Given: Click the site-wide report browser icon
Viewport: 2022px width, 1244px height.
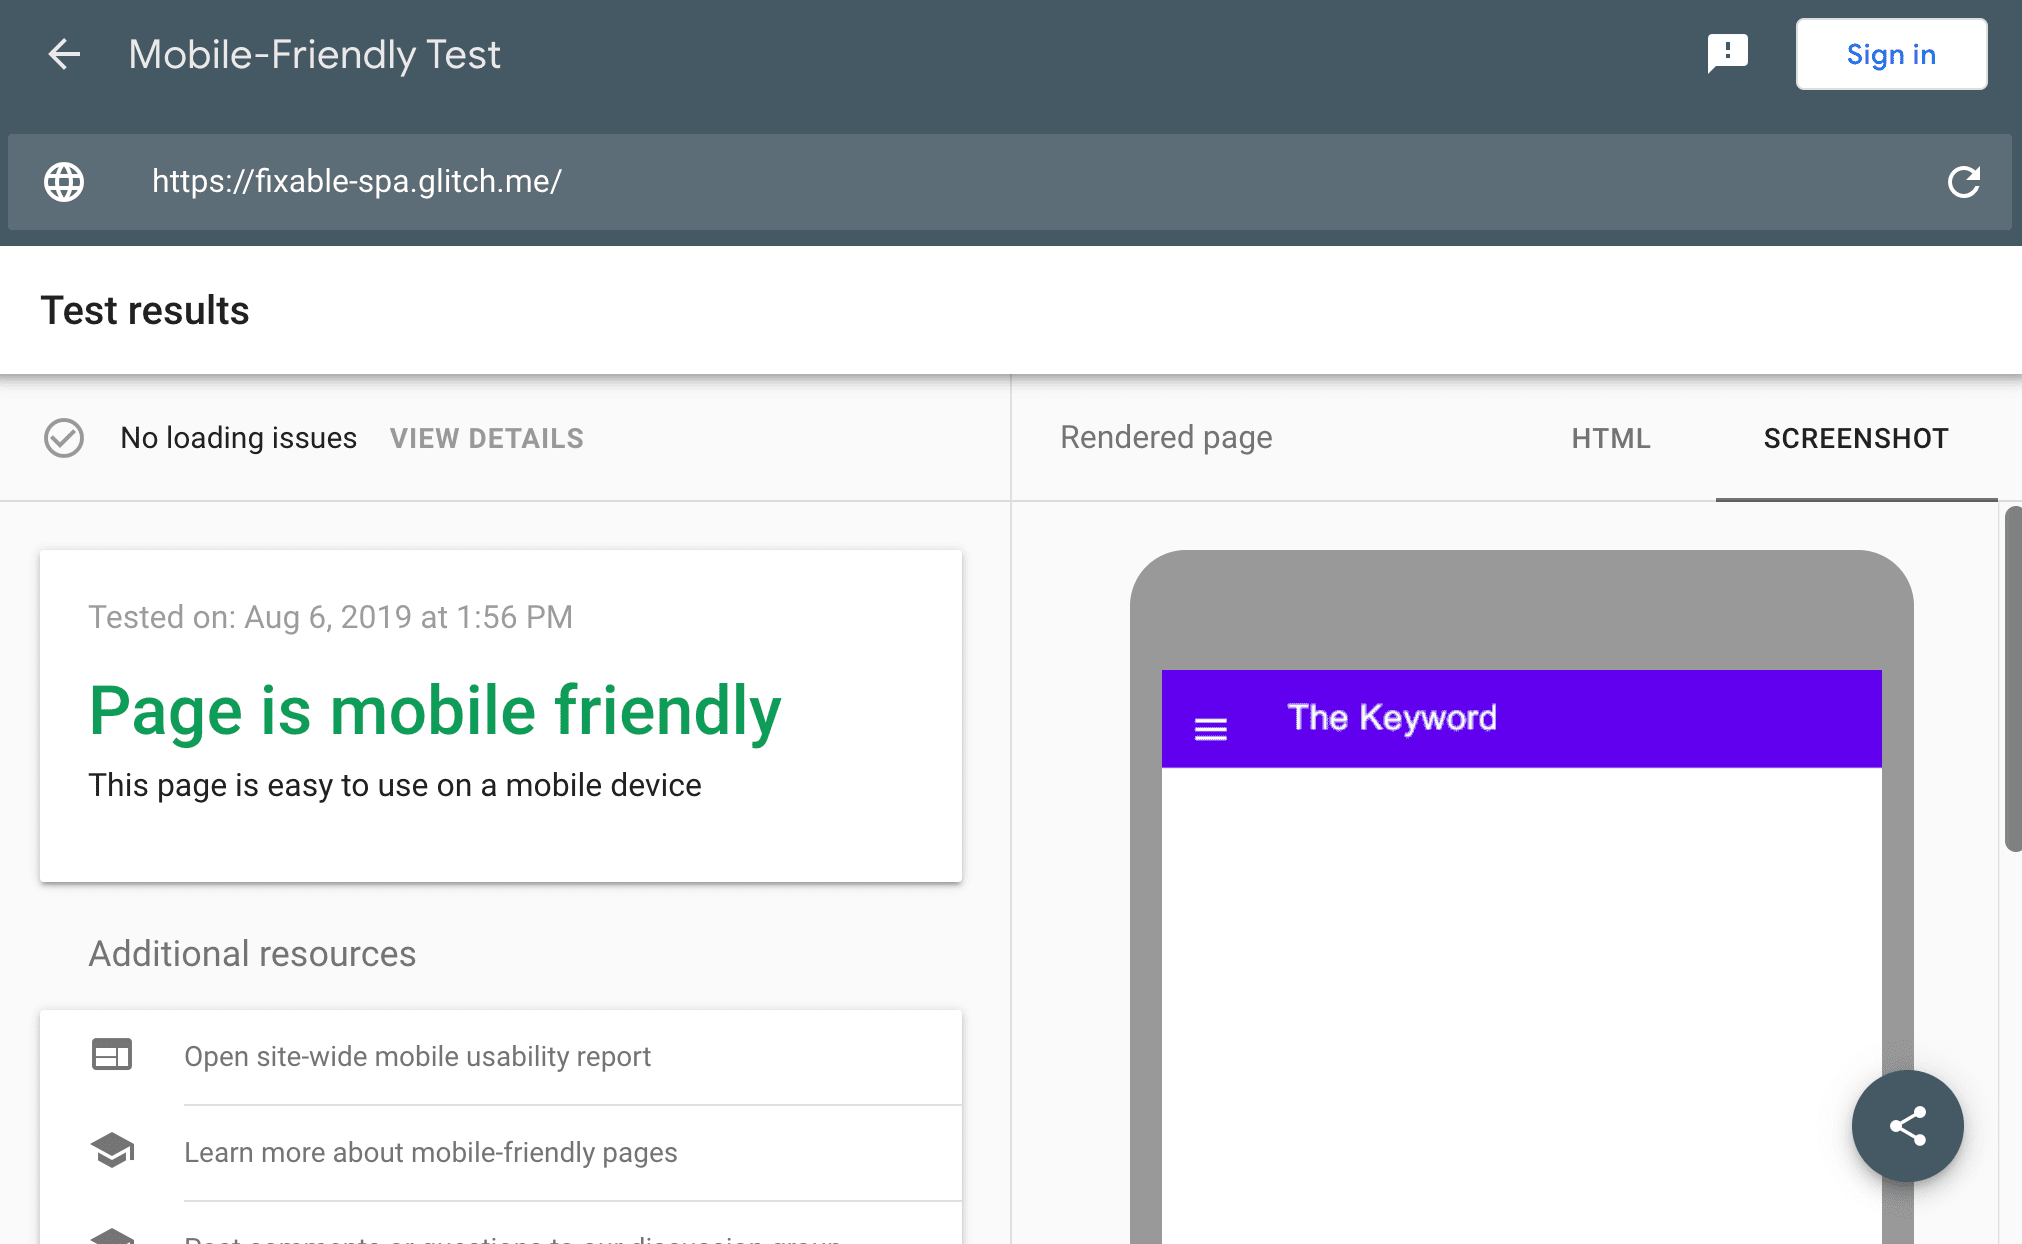Looking at the screenshot, I should coord(111,1055).
